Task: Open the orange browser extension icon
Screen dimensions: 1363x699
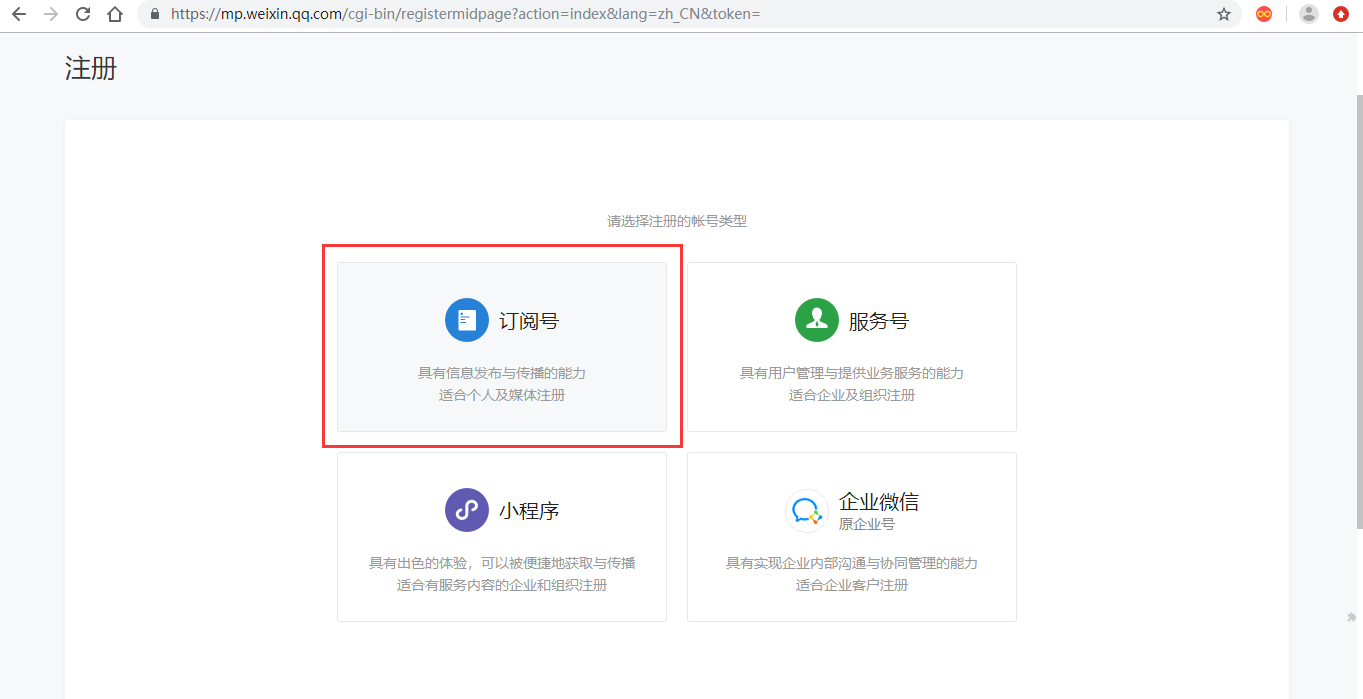Action: (1264, 14)
